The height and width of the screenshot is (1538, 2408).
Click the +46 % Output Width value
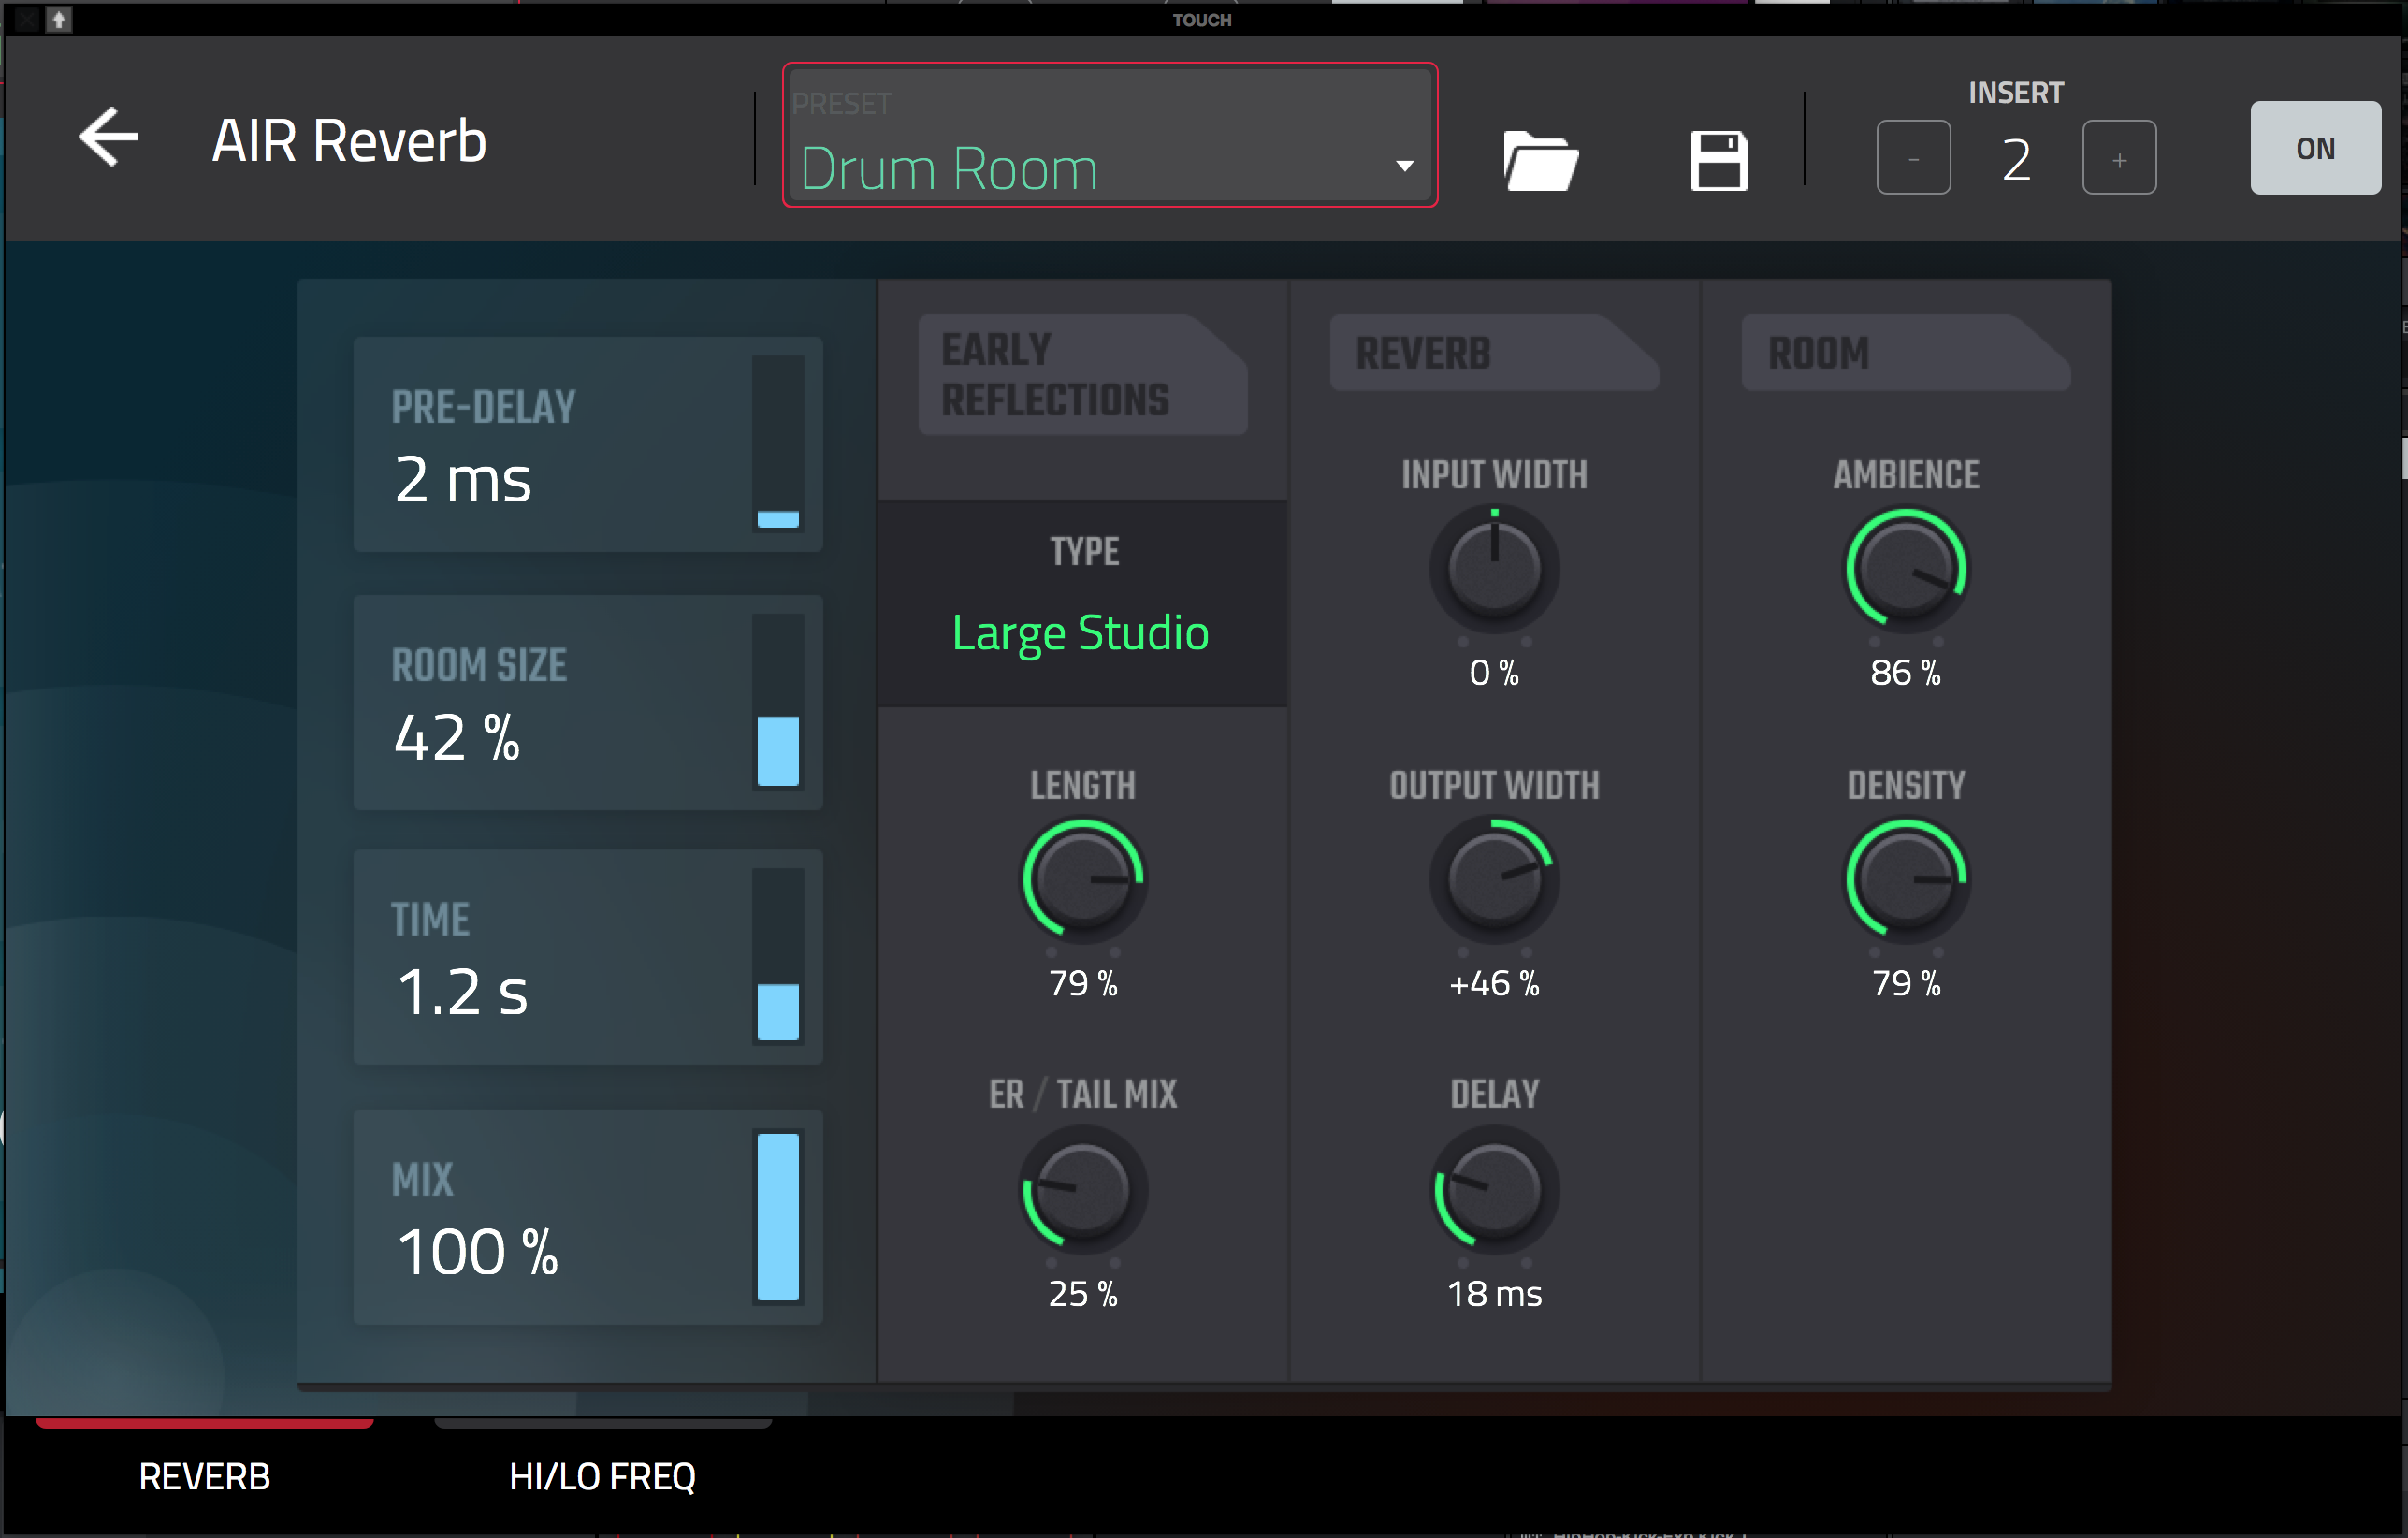pos(1494,984)
